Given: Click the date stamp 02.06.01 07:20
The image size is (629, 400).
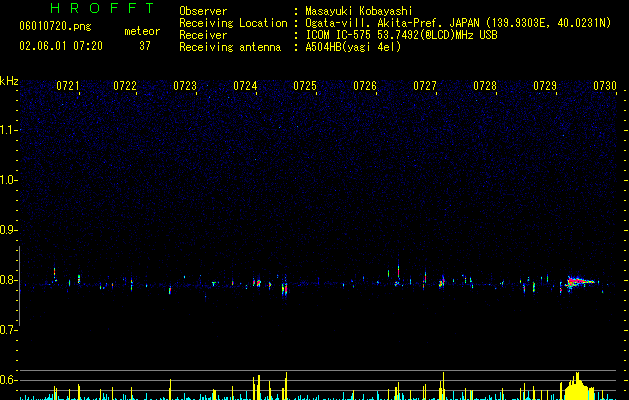Looking at the screenshot, I should pos(61,46).
